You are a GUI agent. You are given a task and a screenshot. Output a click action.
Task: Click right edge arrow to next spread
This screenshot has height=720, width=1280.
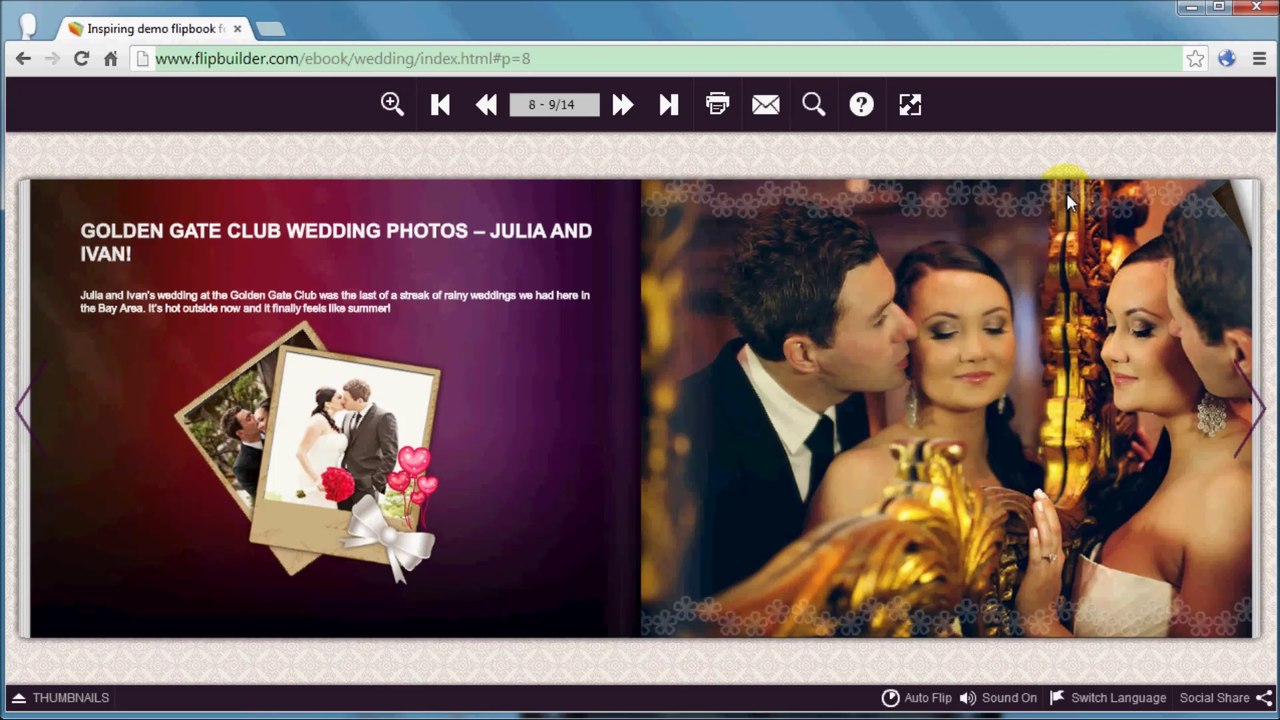(x=1251, y=408)
